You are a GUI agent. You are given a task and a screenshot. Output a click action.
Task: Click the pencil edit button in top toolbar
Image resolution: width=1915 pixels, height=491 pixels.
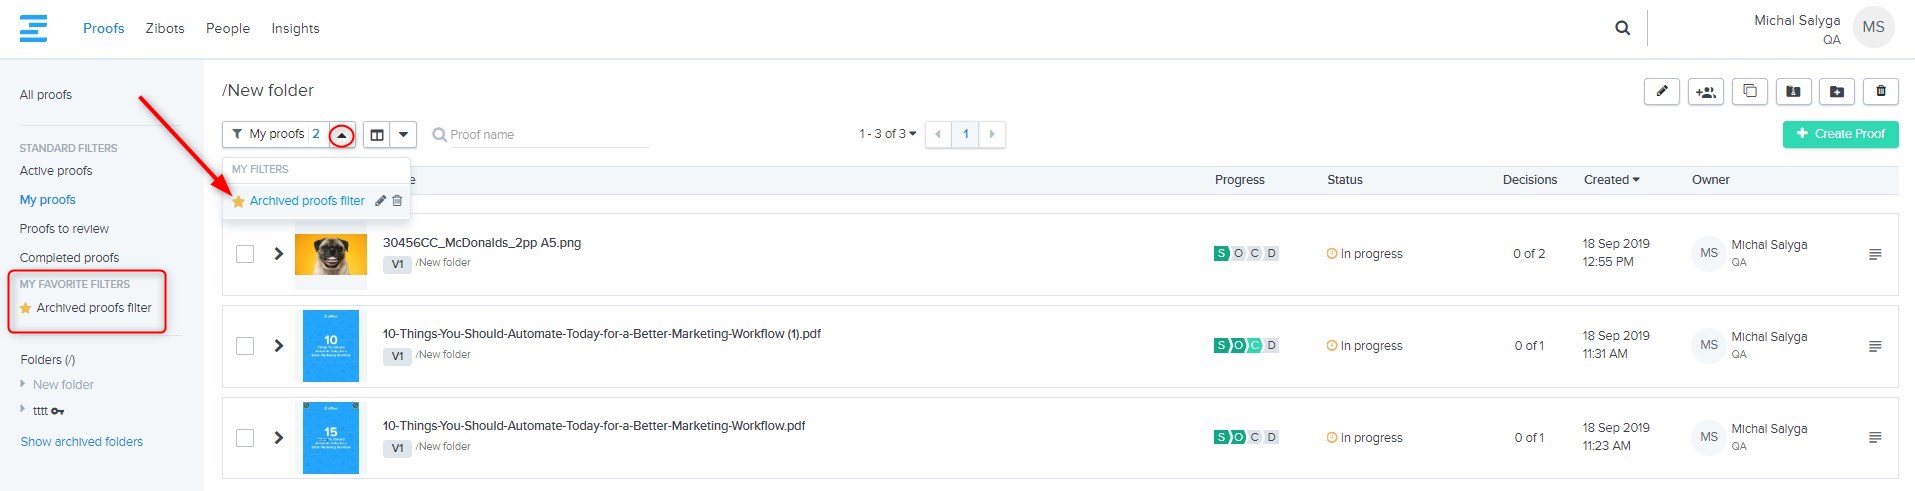[x=1661, y=92]
